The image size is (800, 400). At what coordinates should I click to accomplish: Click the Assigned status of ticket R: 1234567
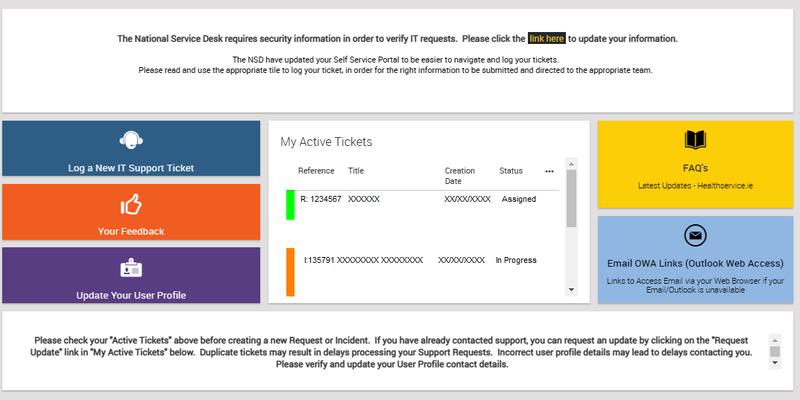(518, 199)
